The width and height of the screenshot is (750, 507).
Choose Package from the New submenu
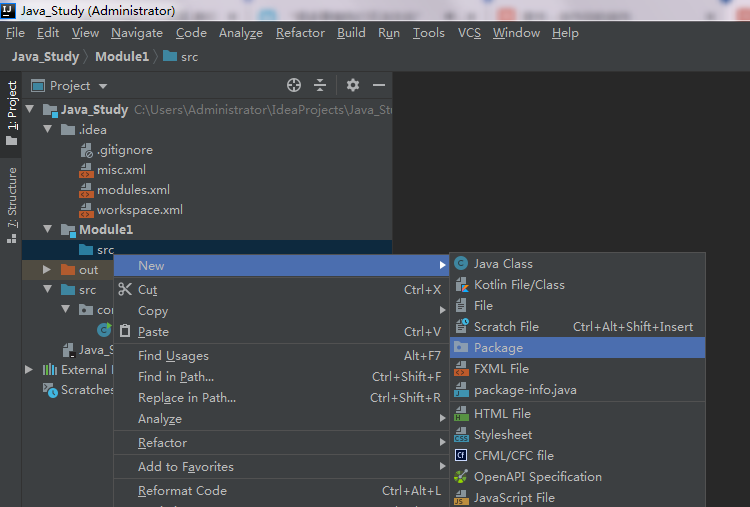577,348
